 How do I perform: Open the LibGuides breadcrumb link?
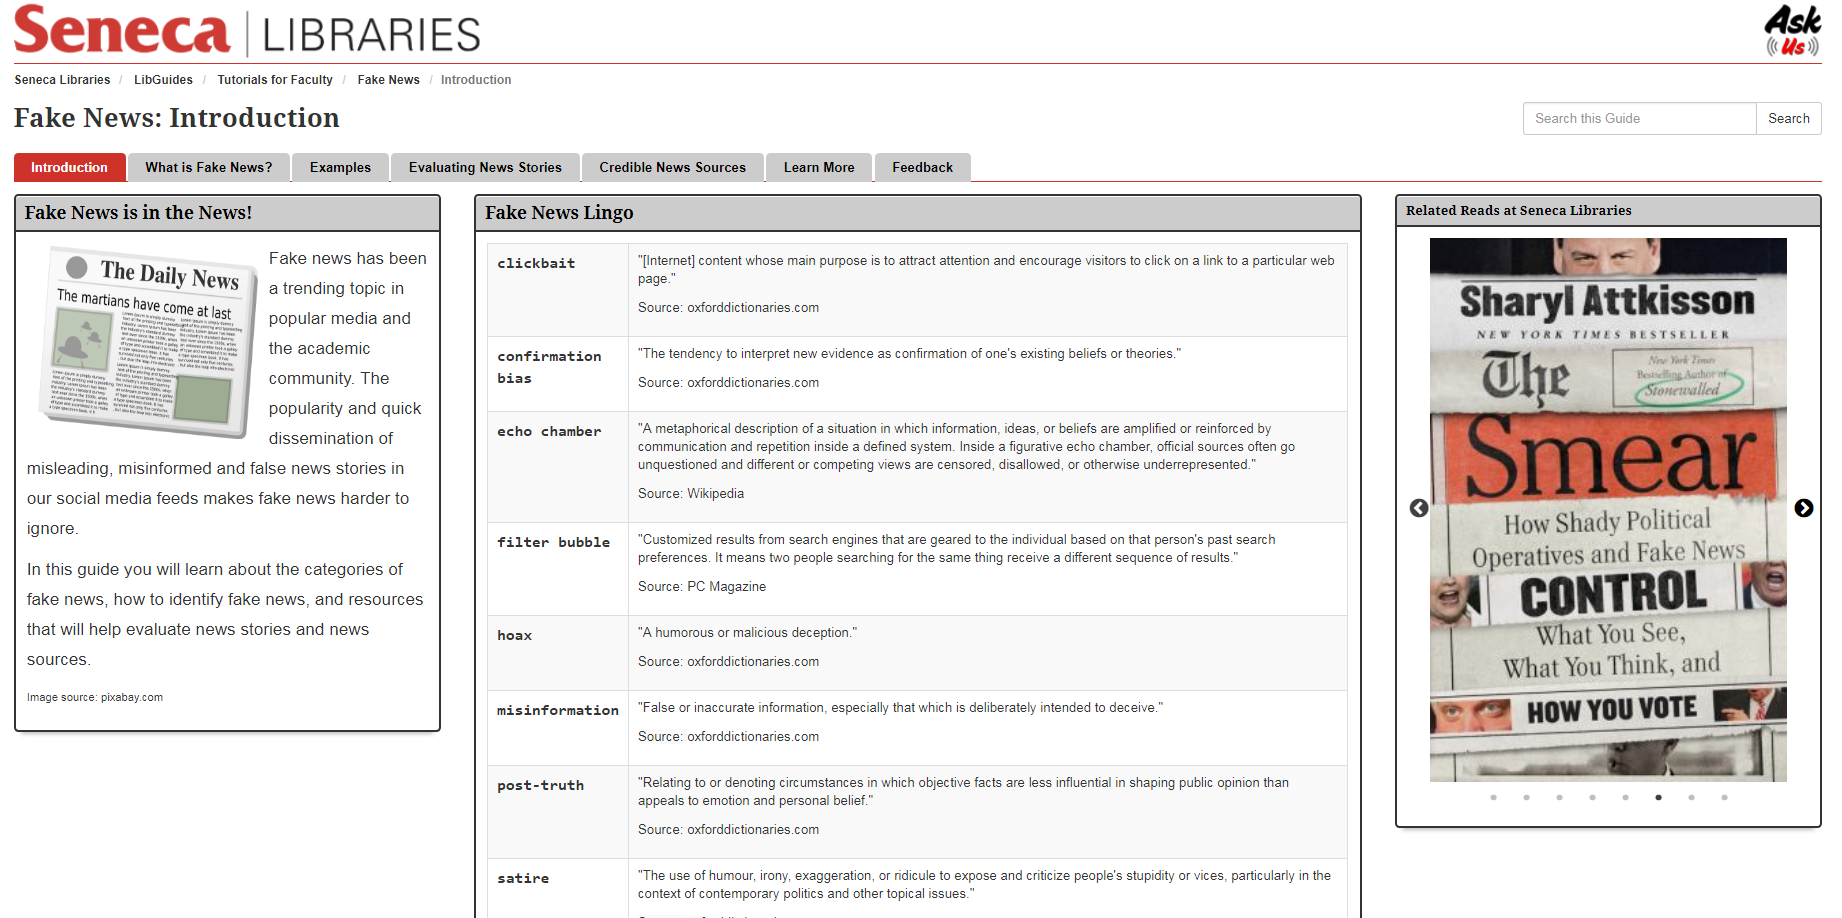click(163, 80)
